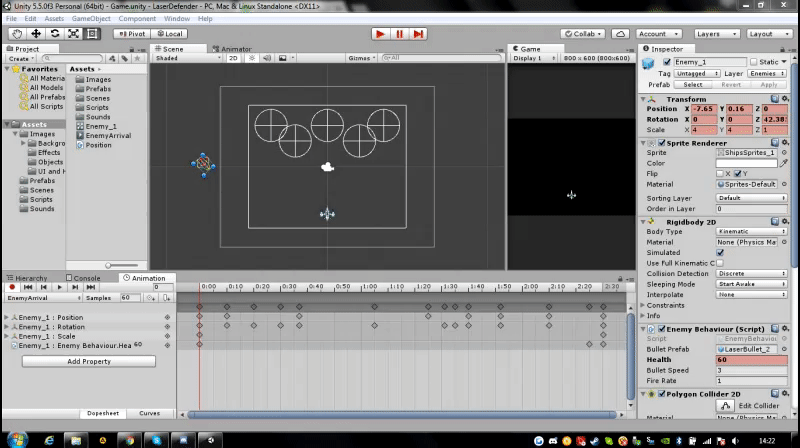Select the Hand tool in toolbar

18,33
